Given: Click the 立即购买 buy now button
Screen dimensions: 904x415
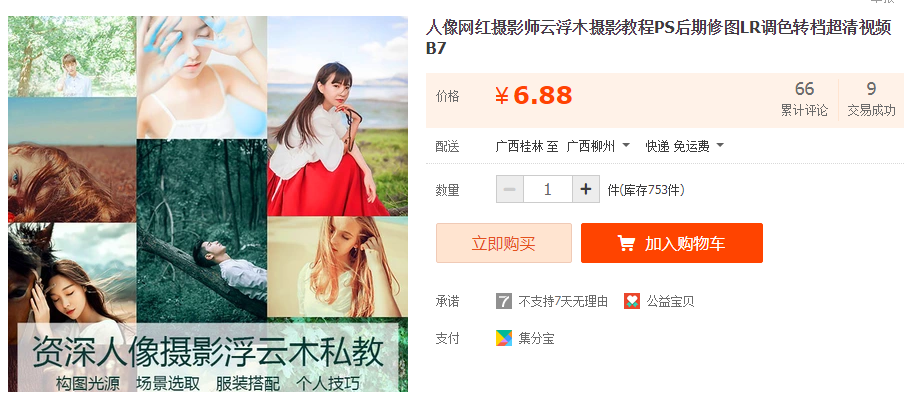Looking at the screenshot, I should point(504,243).
